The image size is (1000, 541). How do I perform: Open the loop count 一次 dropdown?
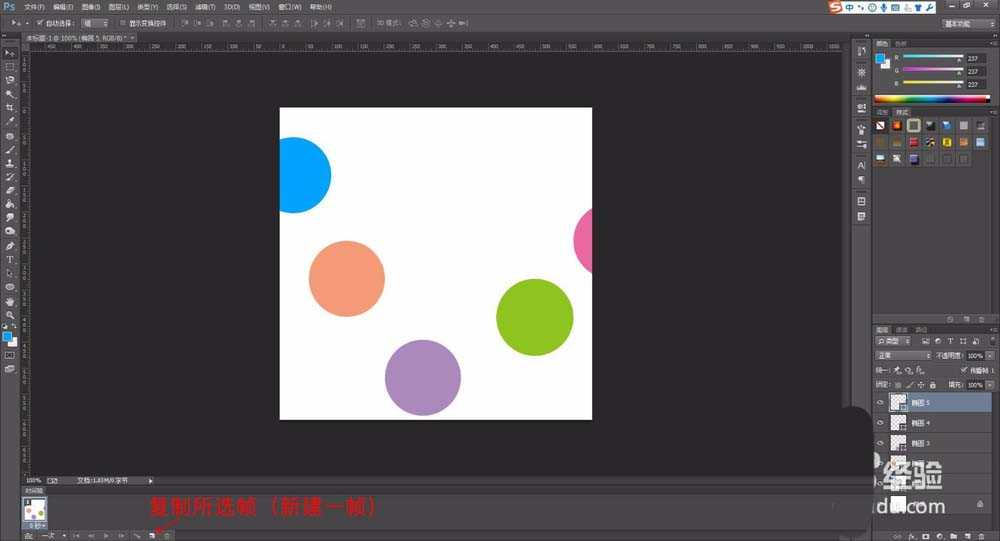click(48, 536)
